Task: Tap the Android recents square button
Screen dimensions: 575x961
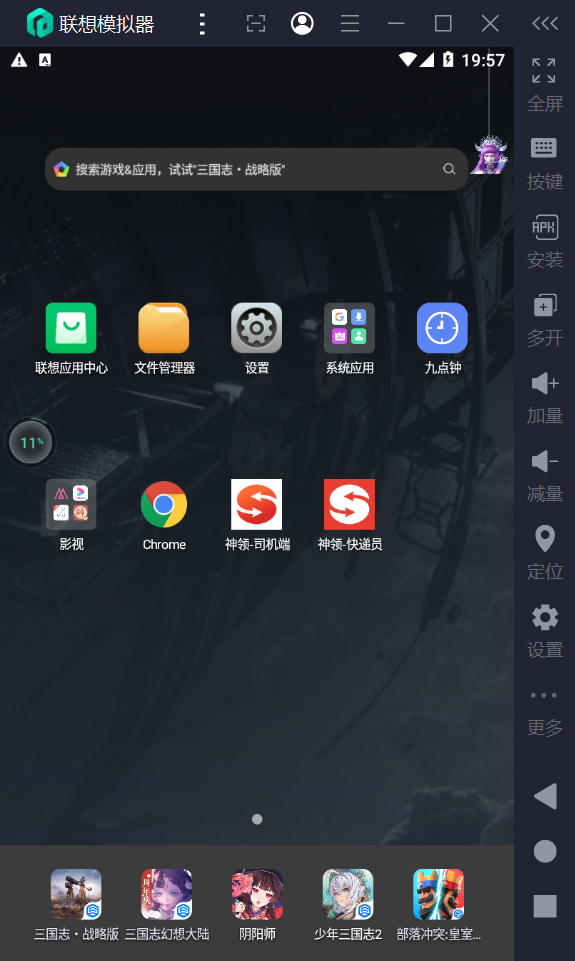Action: 545,906
